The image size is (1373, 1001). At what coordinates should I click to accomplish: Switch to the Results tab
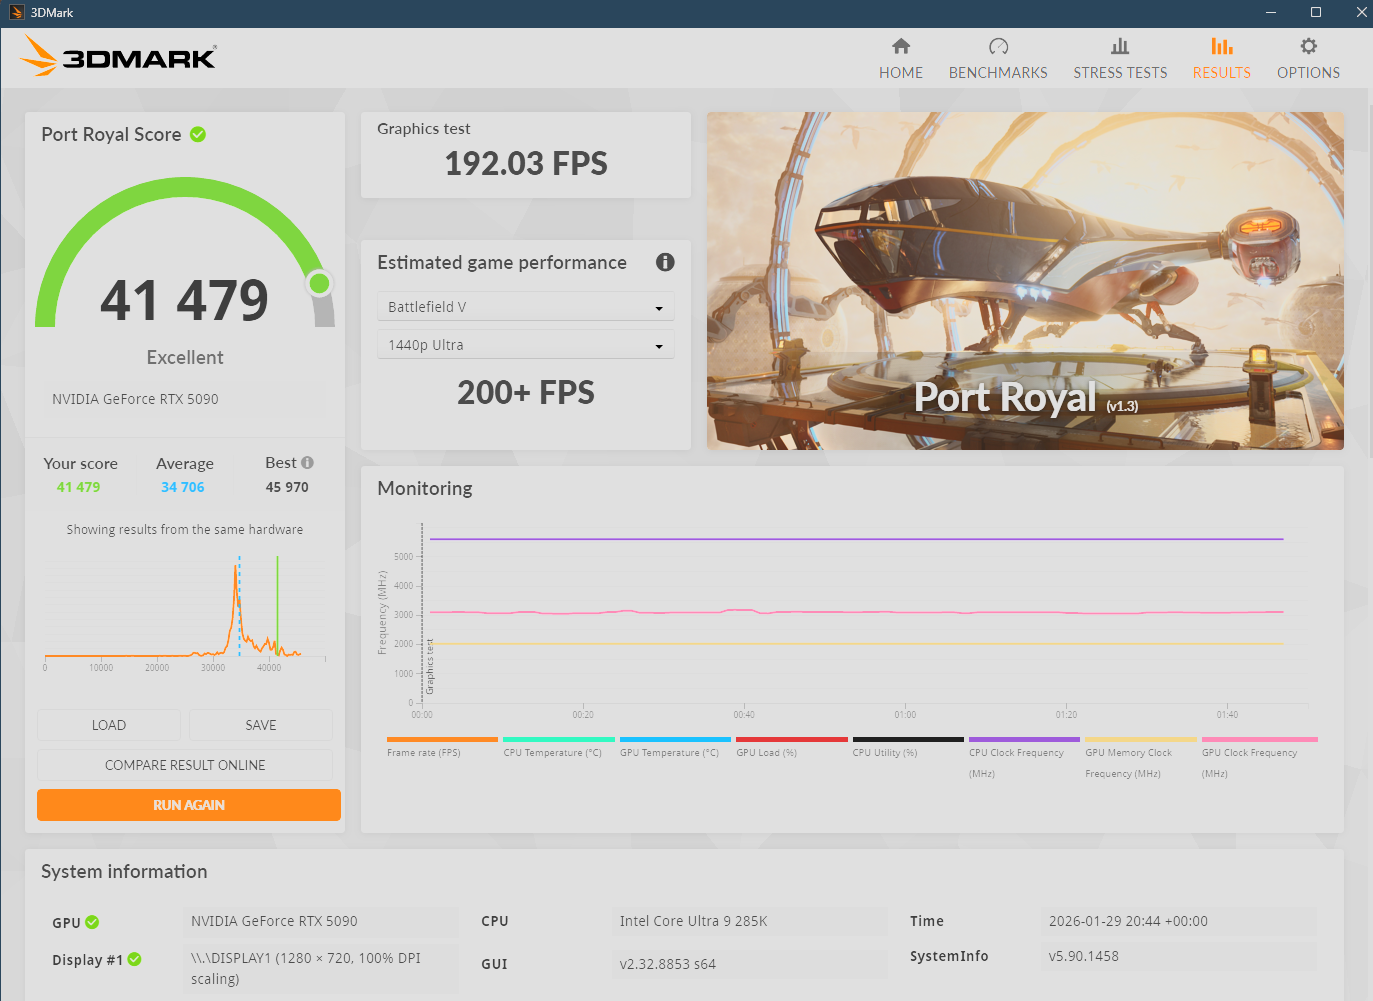(1221, 58)
